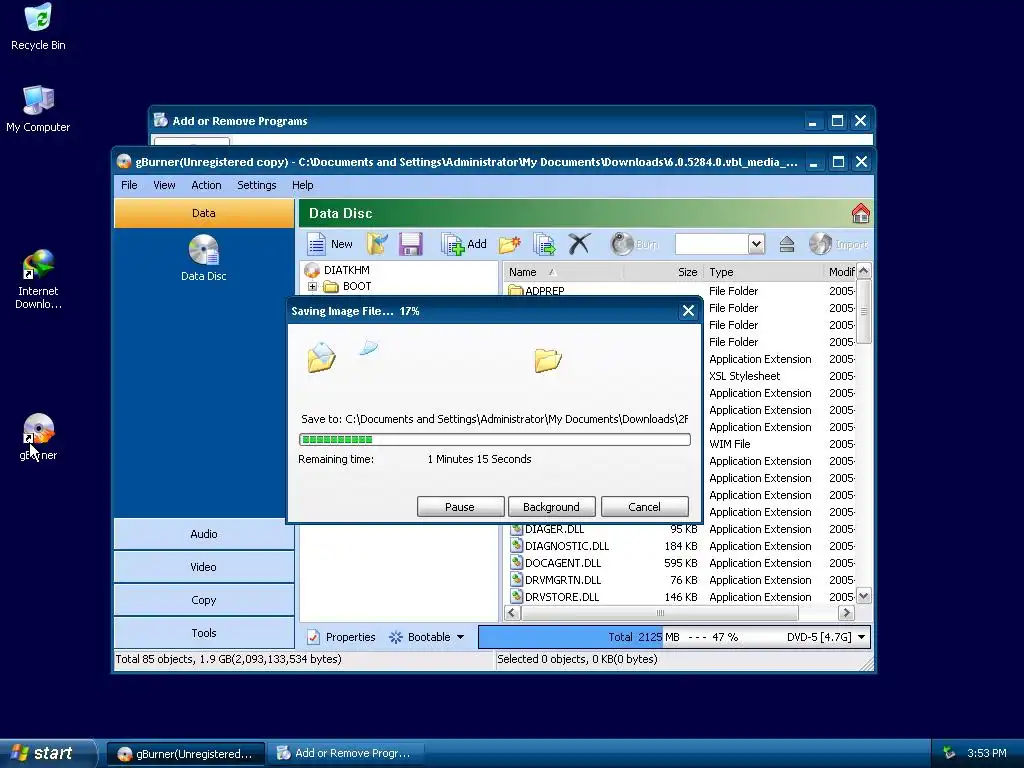Click the red Home icon in Data Disc header
The width and height of the screenshot is (1024, 768).
click(x=860, y=213)
